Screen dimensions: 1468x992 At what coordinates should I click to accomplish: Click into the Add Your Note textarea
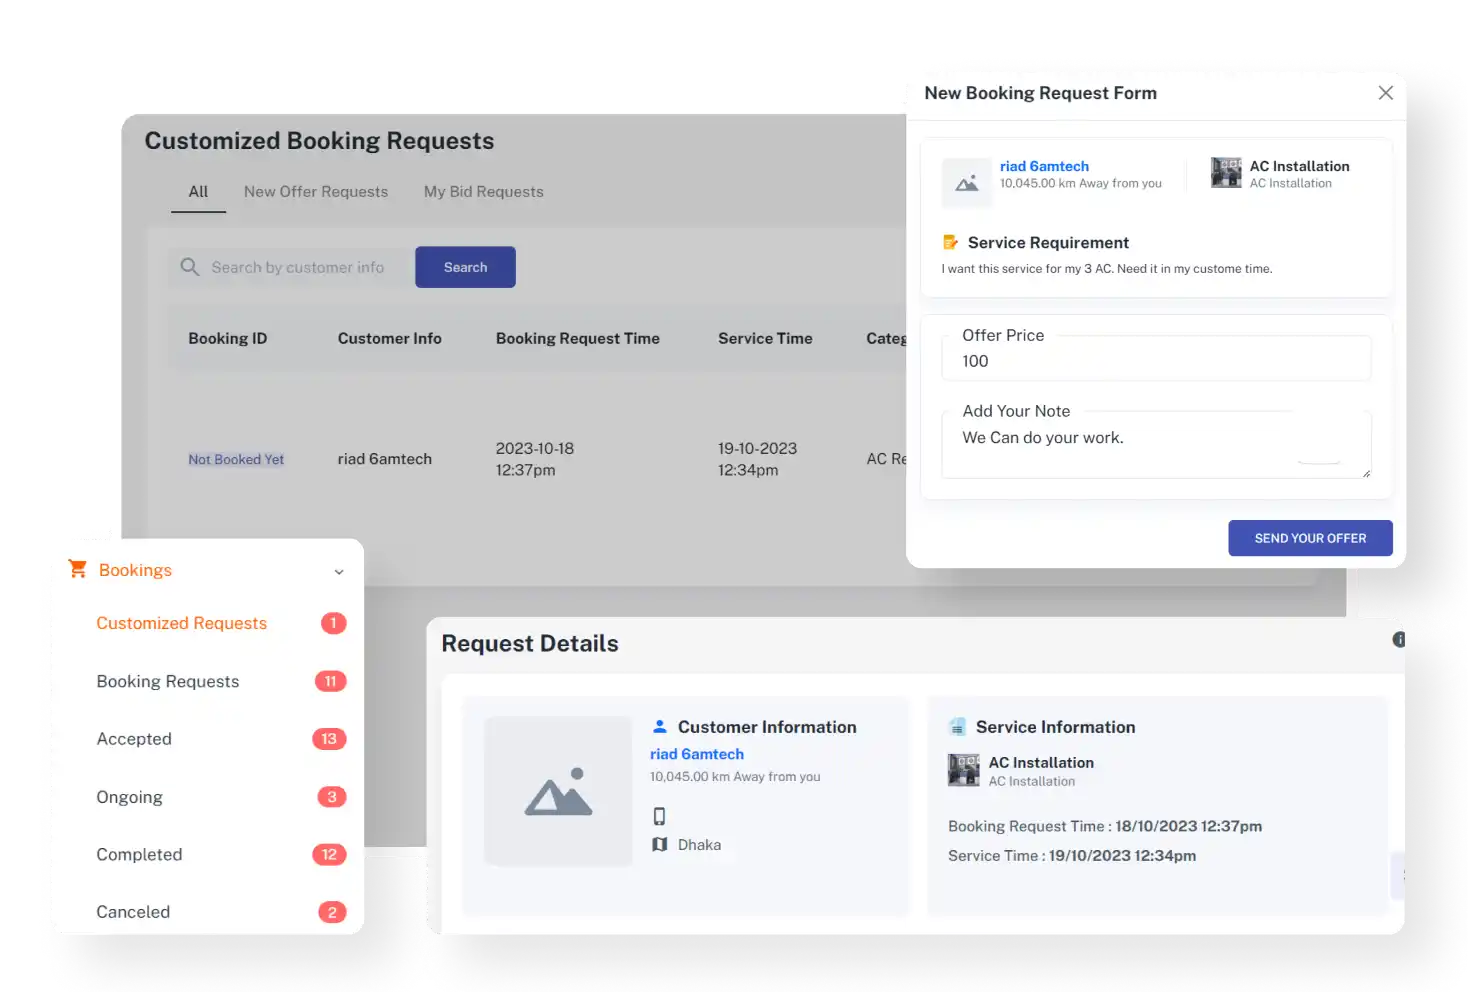pyautogui.click(x=1156, y=444)
